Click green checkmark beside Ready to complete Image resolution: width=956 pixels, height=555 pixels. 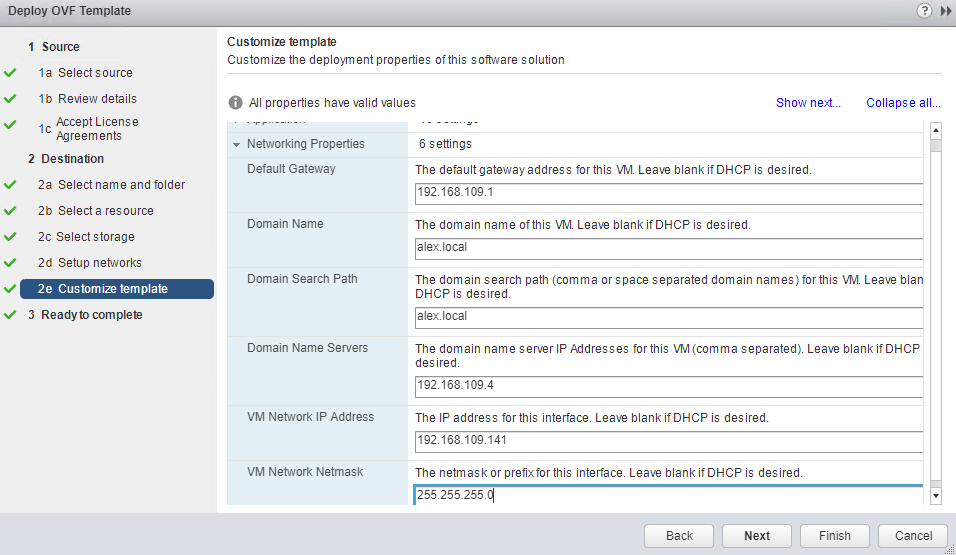[x=10, y=315]
